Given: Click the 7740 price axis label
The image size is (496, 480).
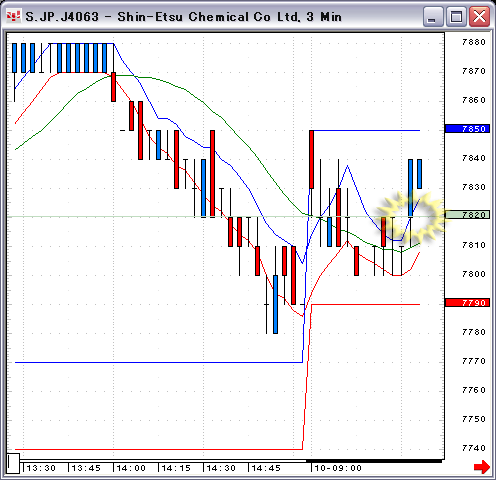Looking at the screenshot, I should click(474, 448).
